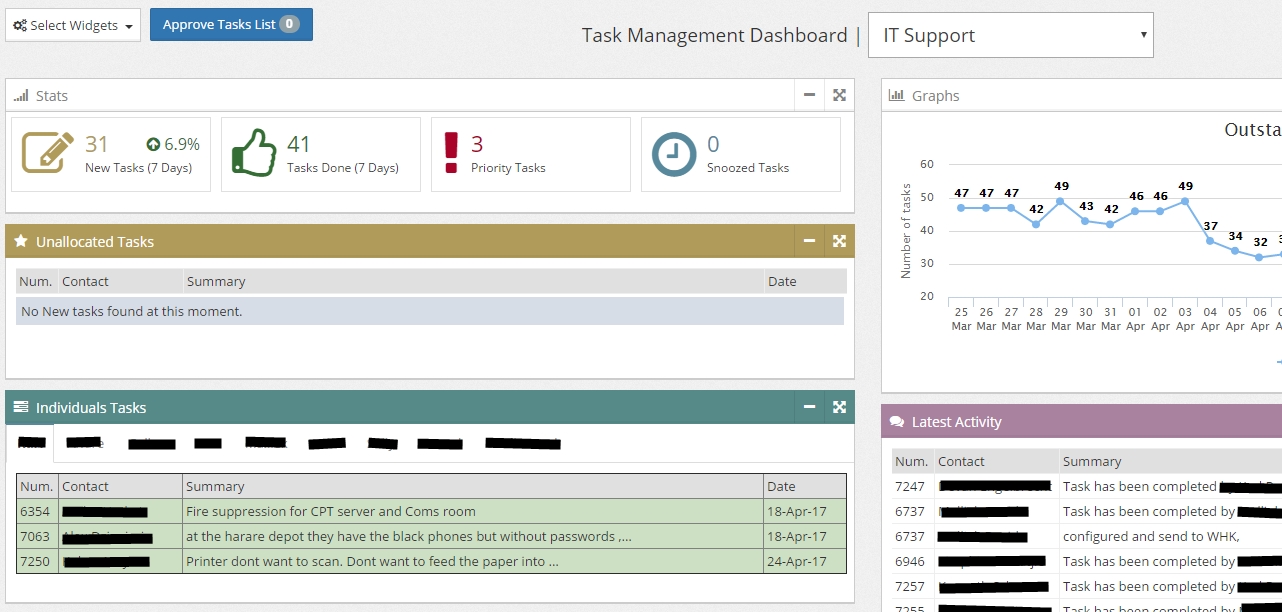Click the 03 Apr data point showing 49
This screenshot has height=612, width=1282.
click(1185, 201)
